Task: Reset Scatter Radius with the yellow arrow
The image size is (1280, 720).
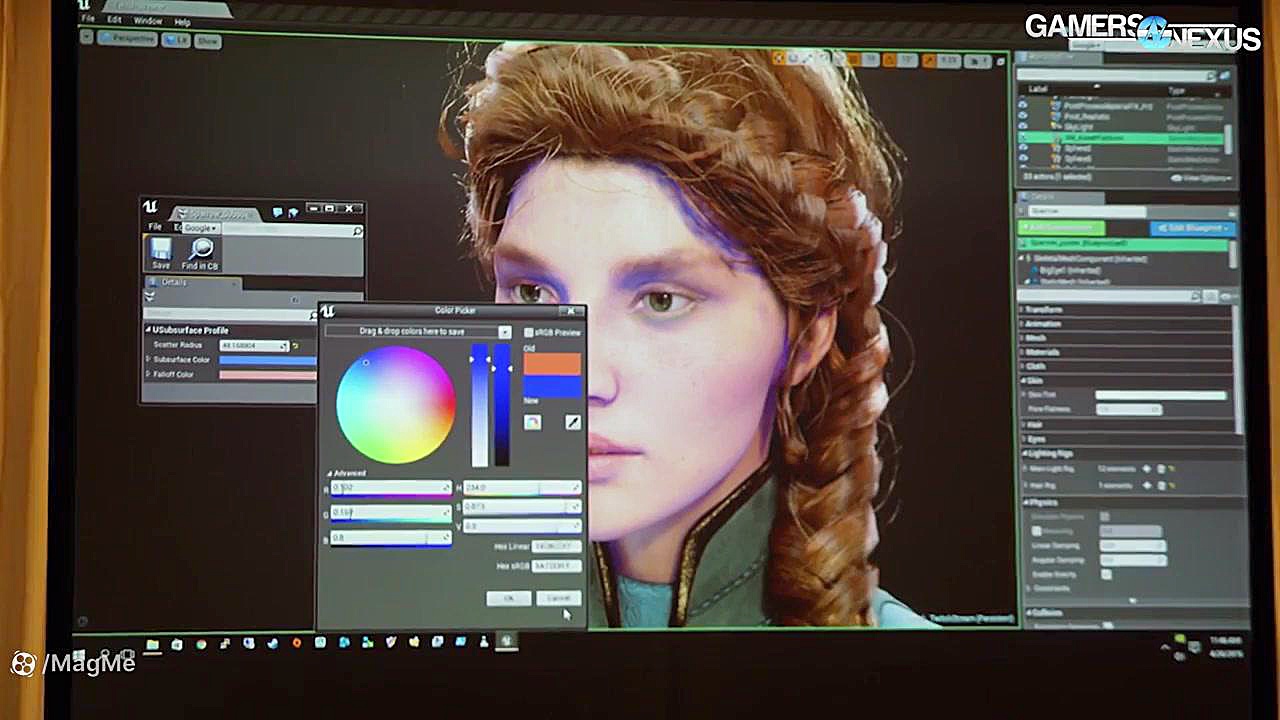Action: [x=295, y=346]
